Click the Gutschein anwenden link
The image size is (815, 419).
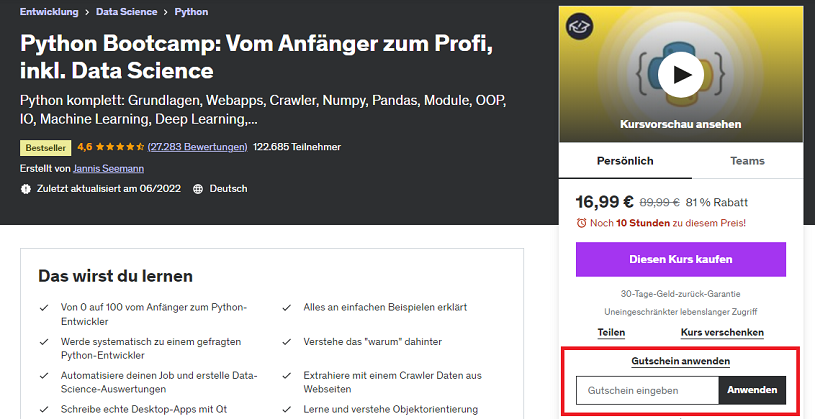point(680,361)
